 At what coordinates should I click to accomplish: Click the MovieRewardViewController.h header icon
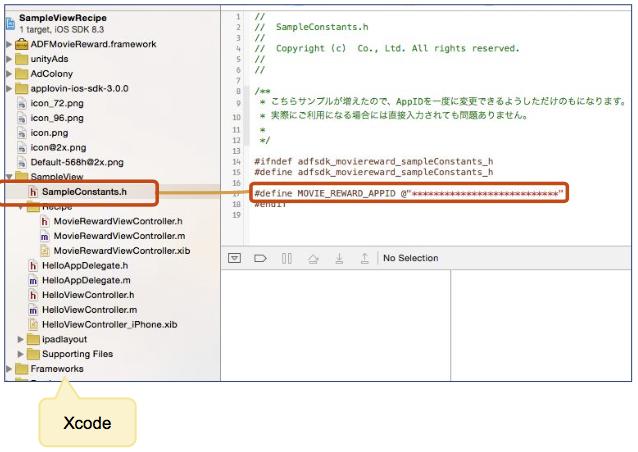click(45, 221)
